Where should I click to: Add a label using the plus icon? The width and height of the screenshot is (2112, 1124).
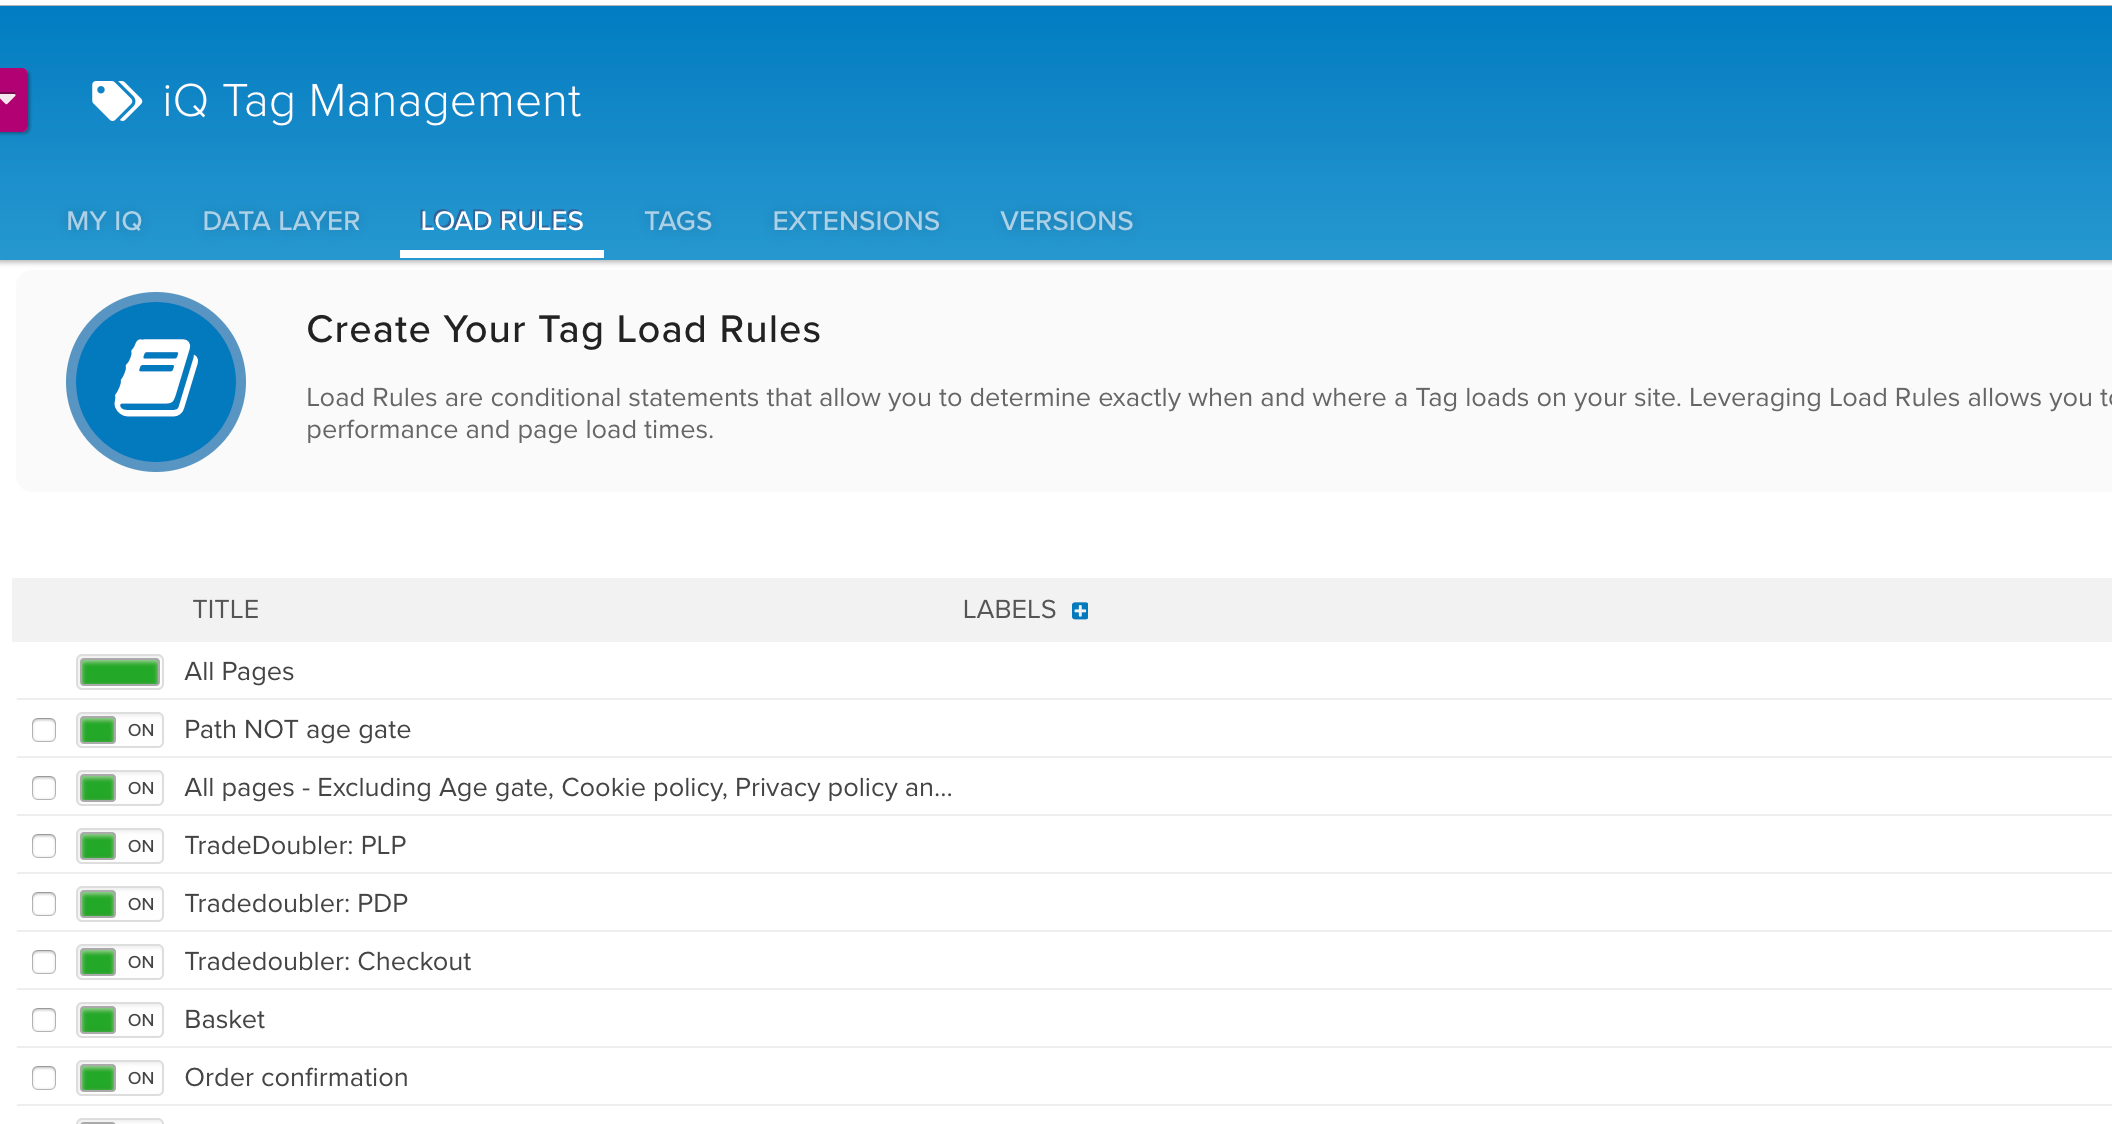click(x=1080, y=611)
